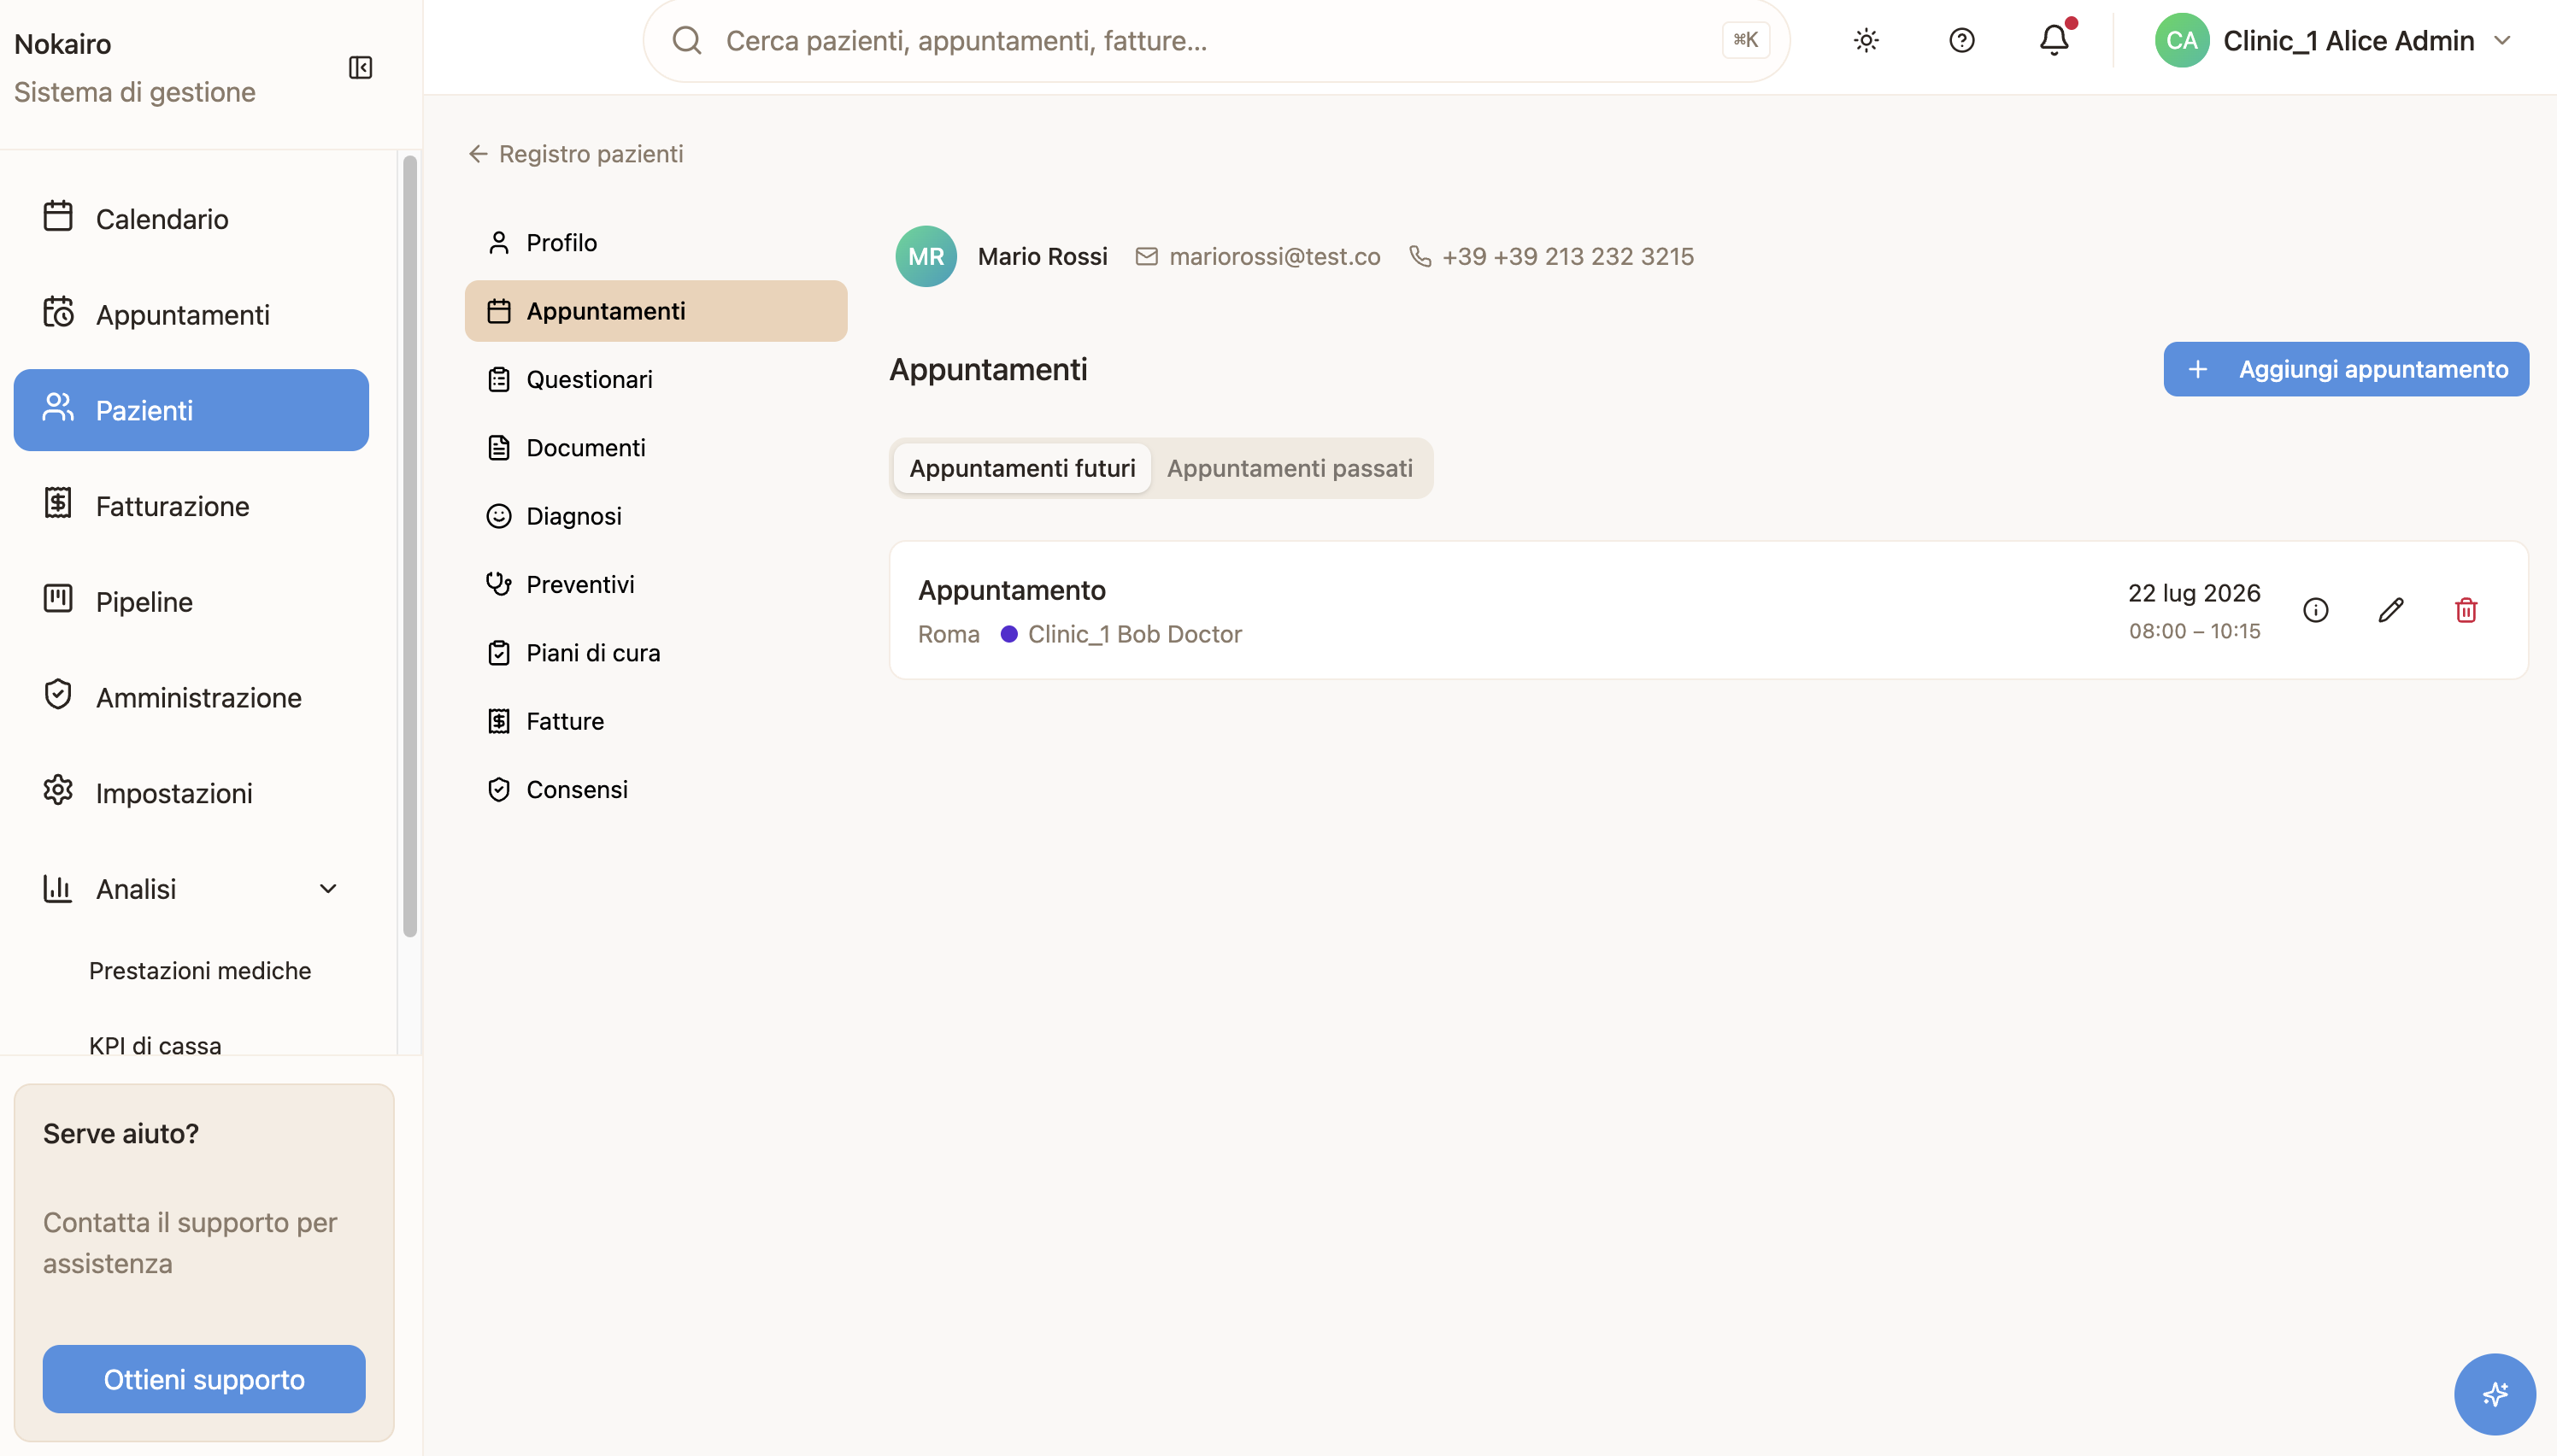Image resolution: width=2557 pixels, height=1456 pixels.
Task: Click the CA user avatar
Action: pos(2182,41)
